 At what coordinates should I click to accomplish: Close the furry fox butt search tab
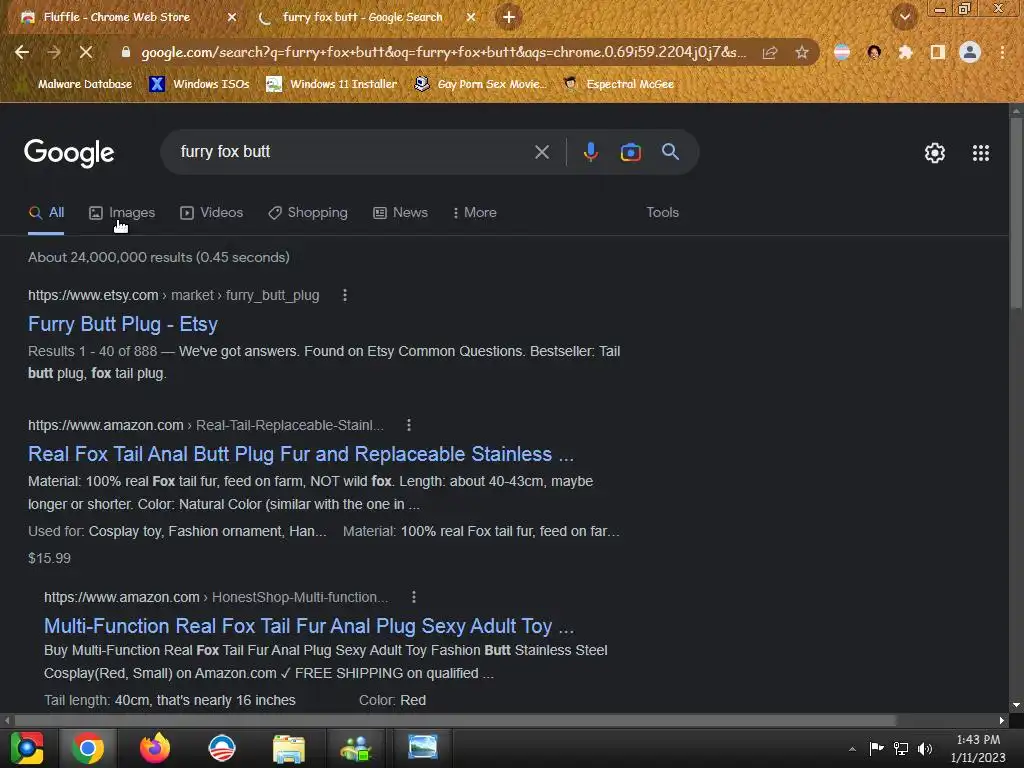[471, 17]
